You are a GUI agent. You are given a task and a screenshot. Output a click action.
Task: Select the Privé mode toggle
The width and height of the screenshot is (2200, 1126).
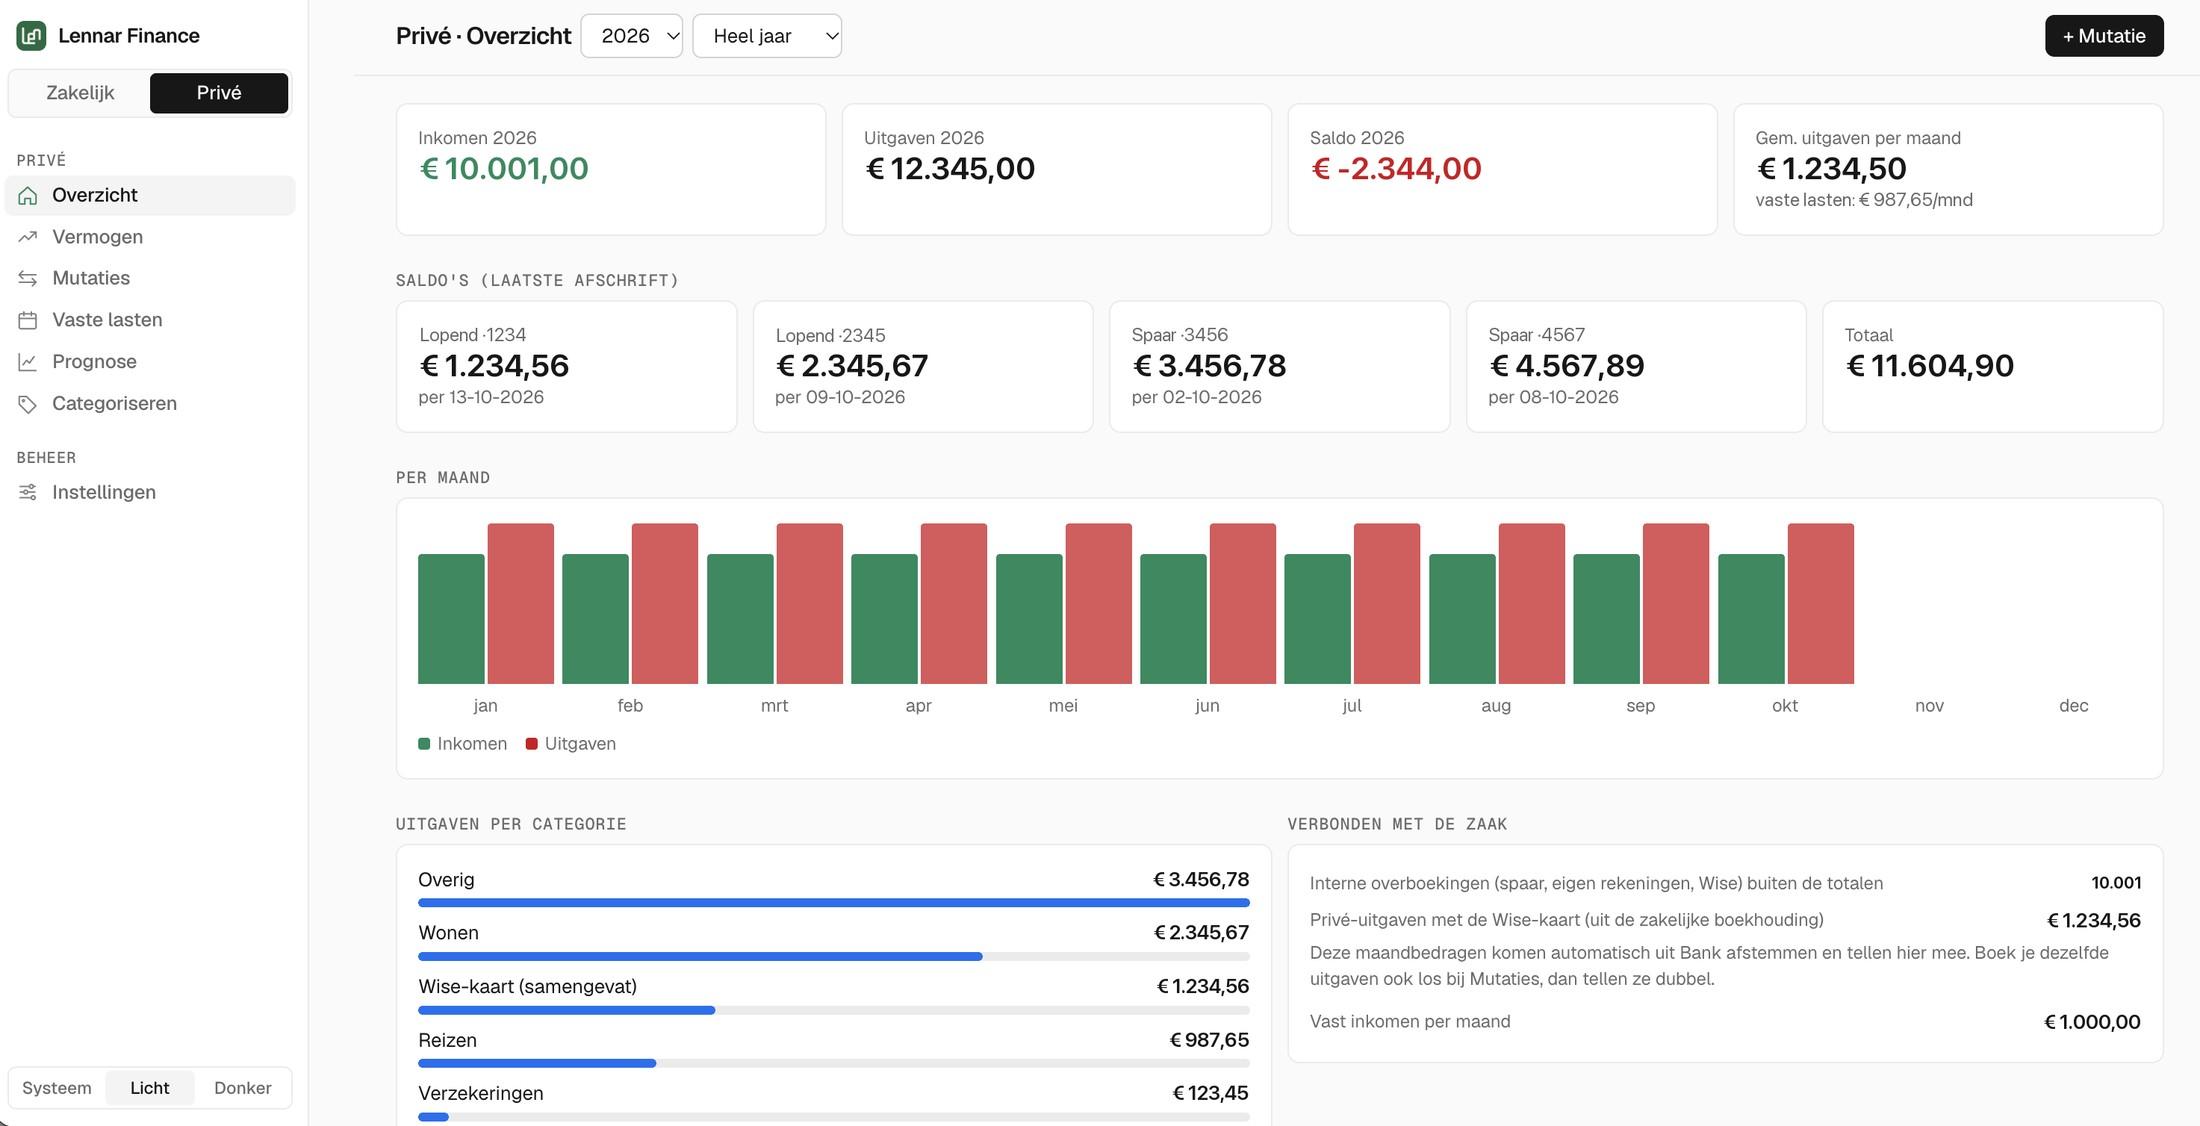[219, 93]
